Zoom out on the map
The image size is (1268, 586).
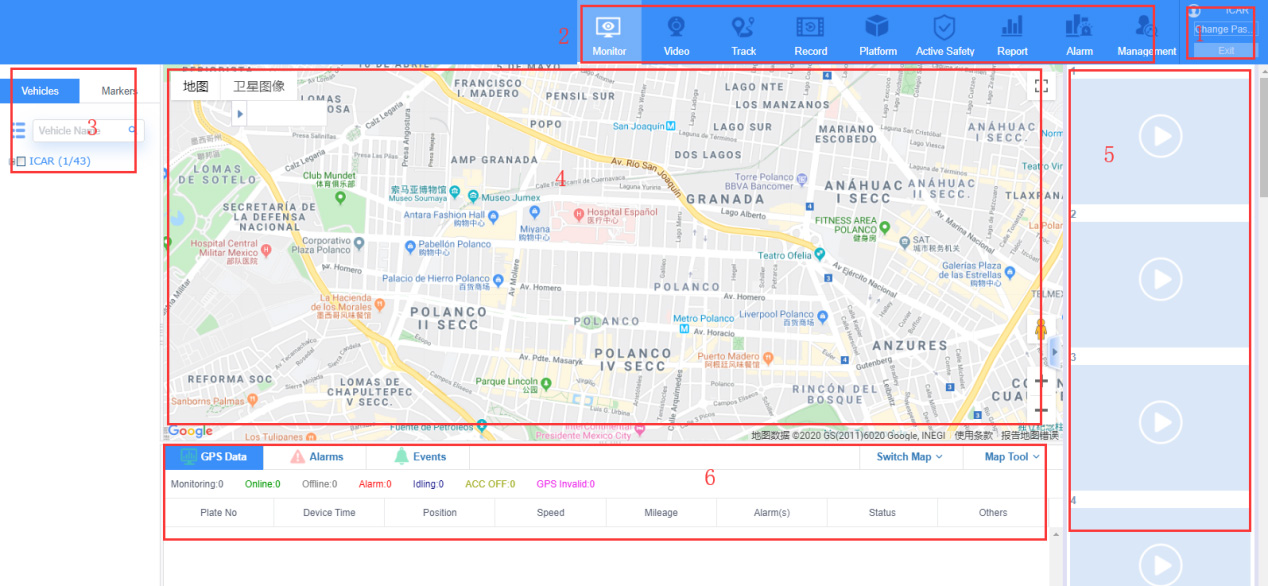tap(1041, 410)
